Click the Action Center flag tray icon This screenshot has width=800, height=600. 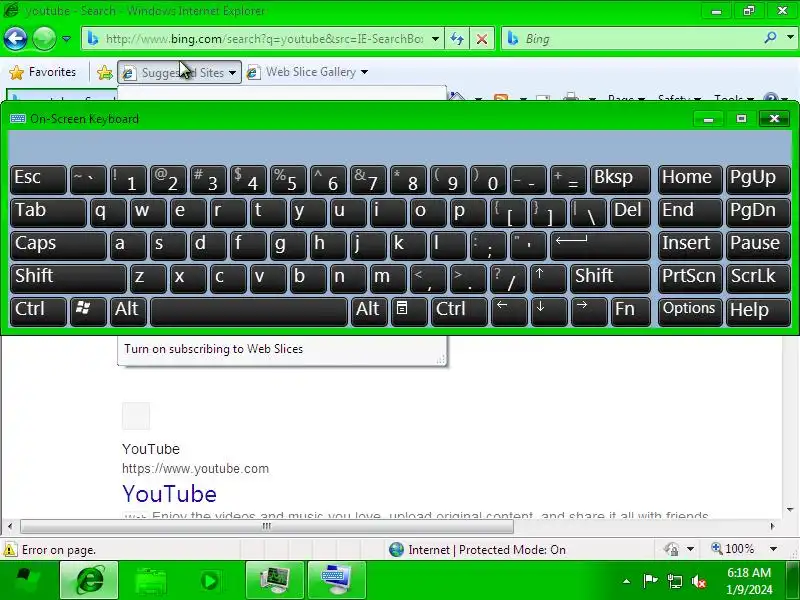click(x=650, y=581)
